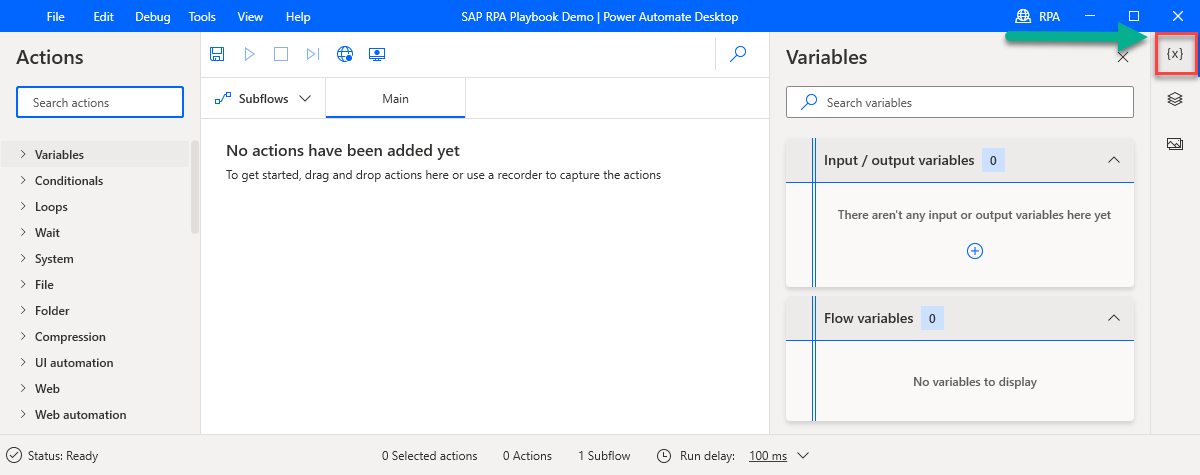This screenshot has width=1200, height=475.
Task: Focus the Search variables field
Action: point(960,102)
